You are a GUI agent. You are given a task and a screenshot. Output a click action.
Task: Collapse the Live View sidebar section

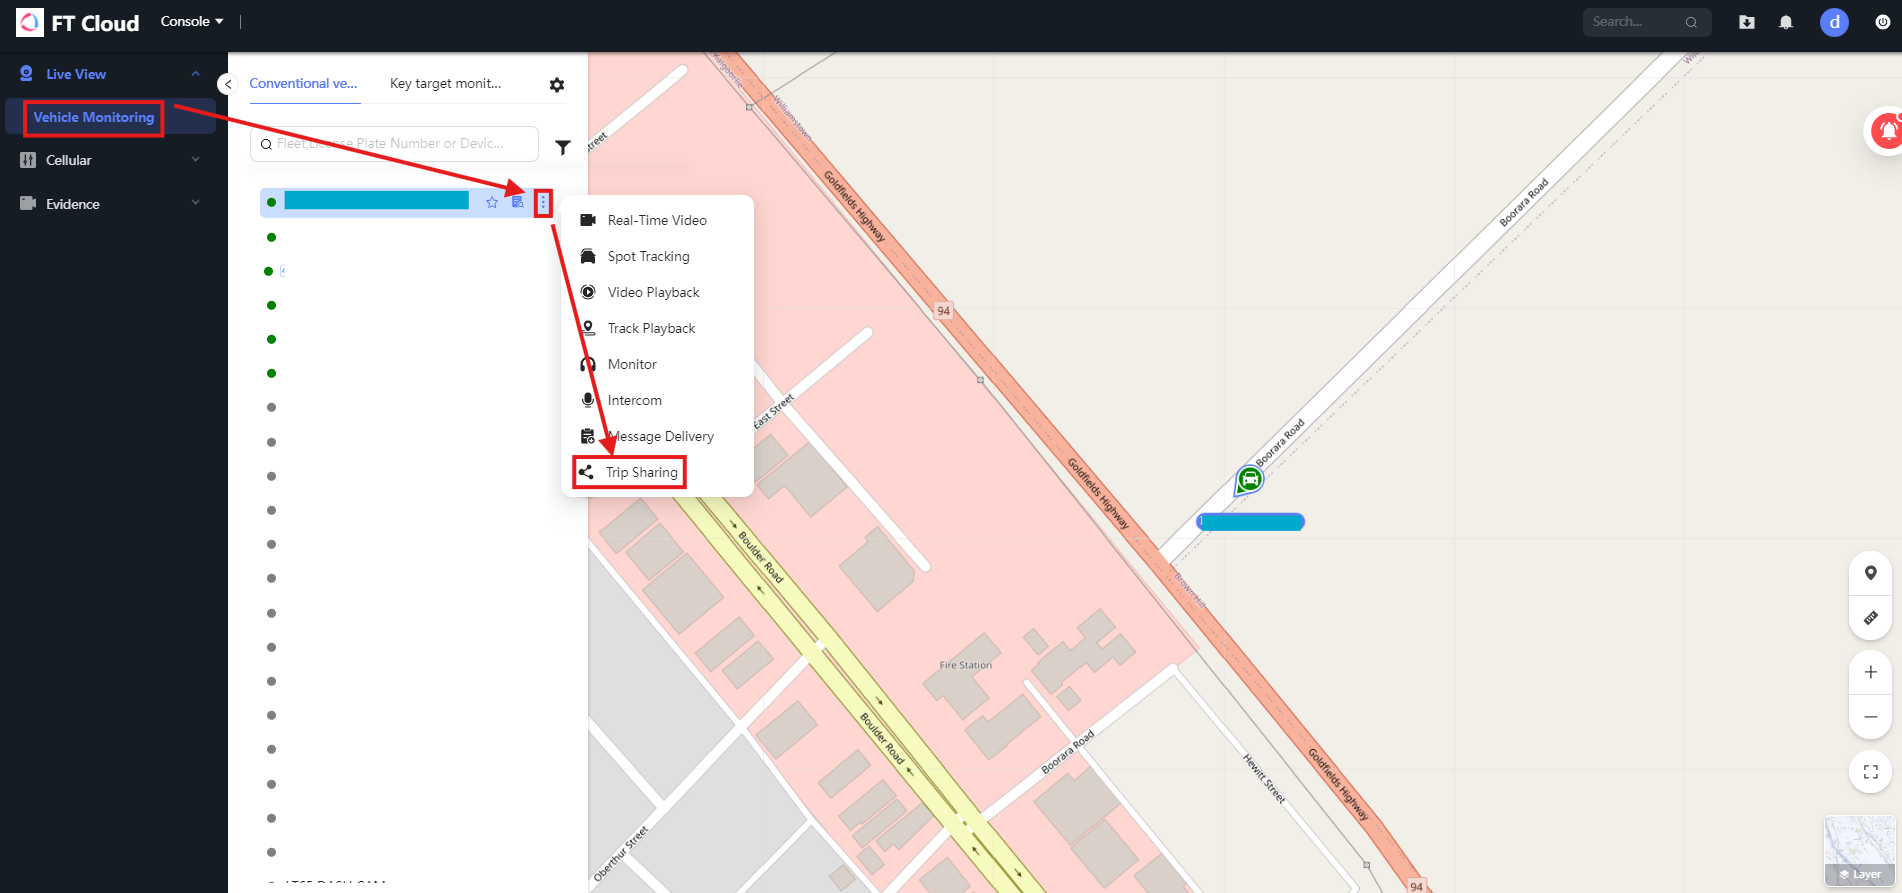point(195,74)
